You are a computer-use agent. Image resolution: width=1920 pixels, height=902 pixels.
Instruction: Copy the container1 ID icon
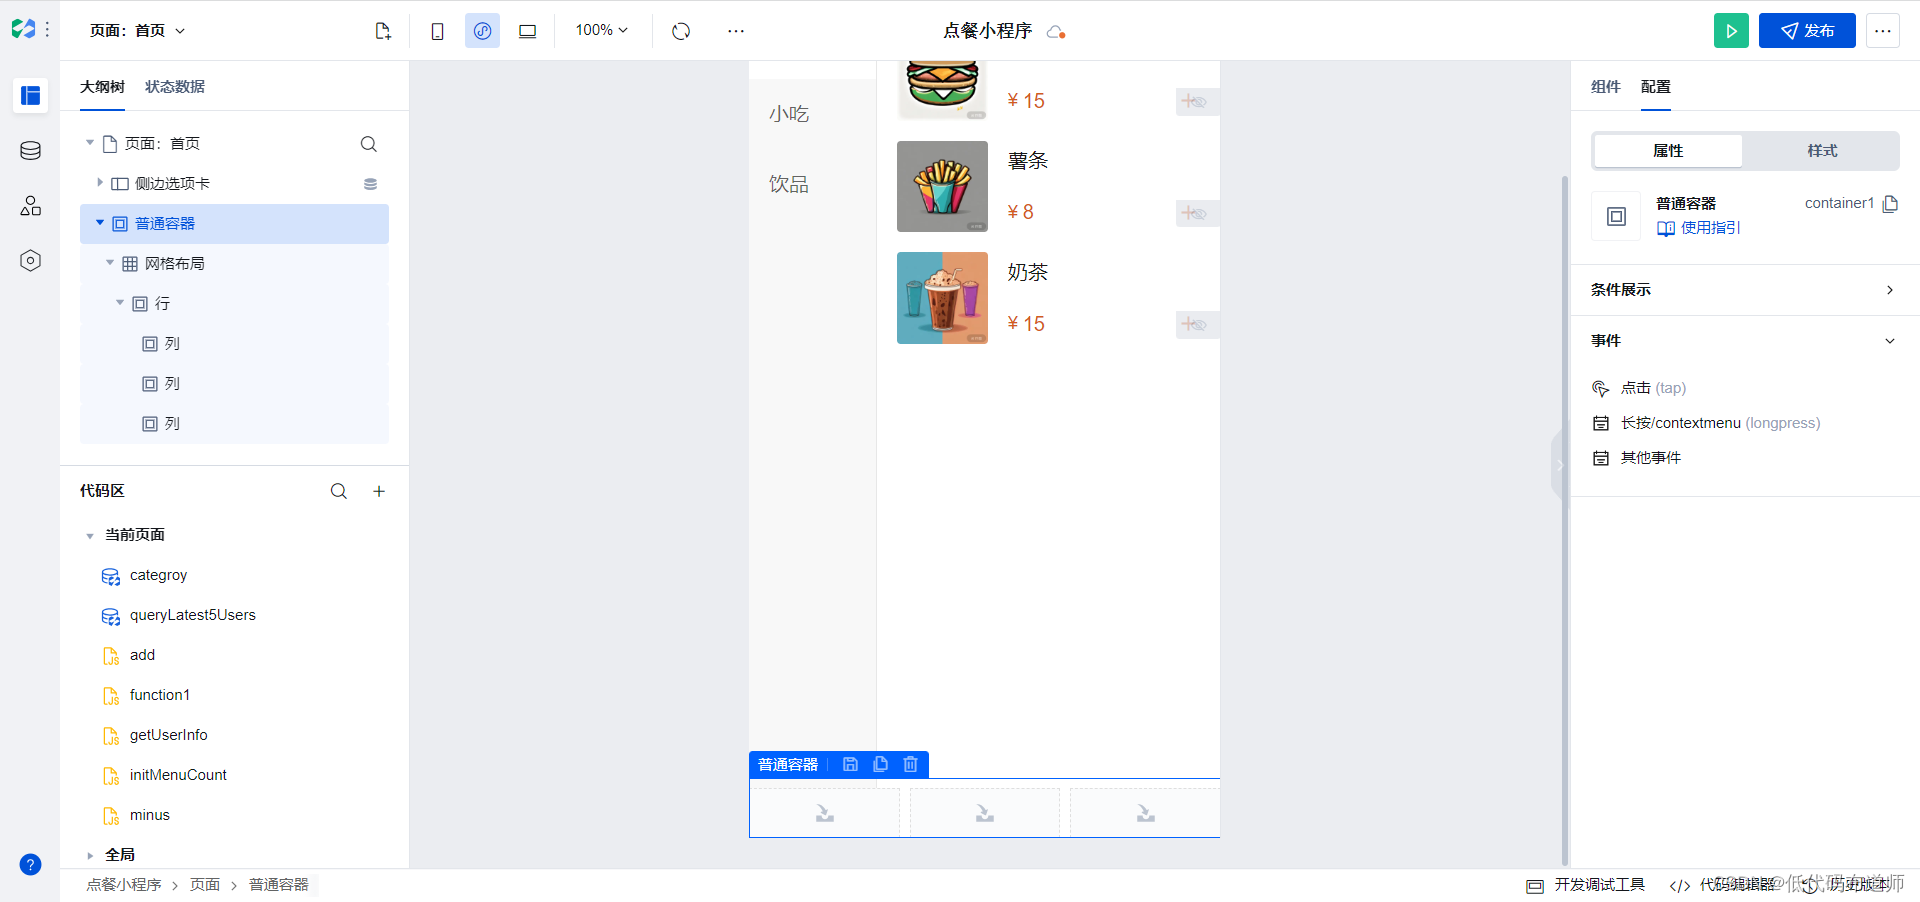coord(1890,204)
